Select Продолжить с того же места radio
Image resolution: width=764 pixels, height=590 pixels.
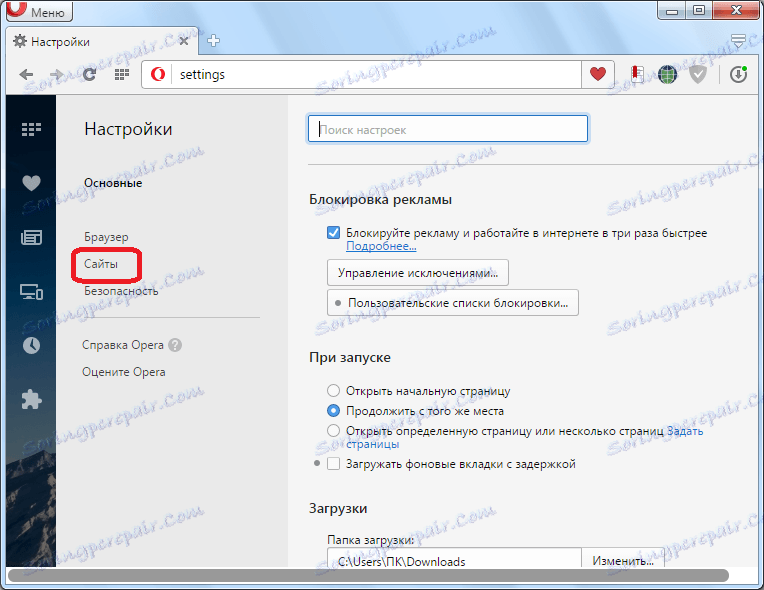(x=333, y=411)
